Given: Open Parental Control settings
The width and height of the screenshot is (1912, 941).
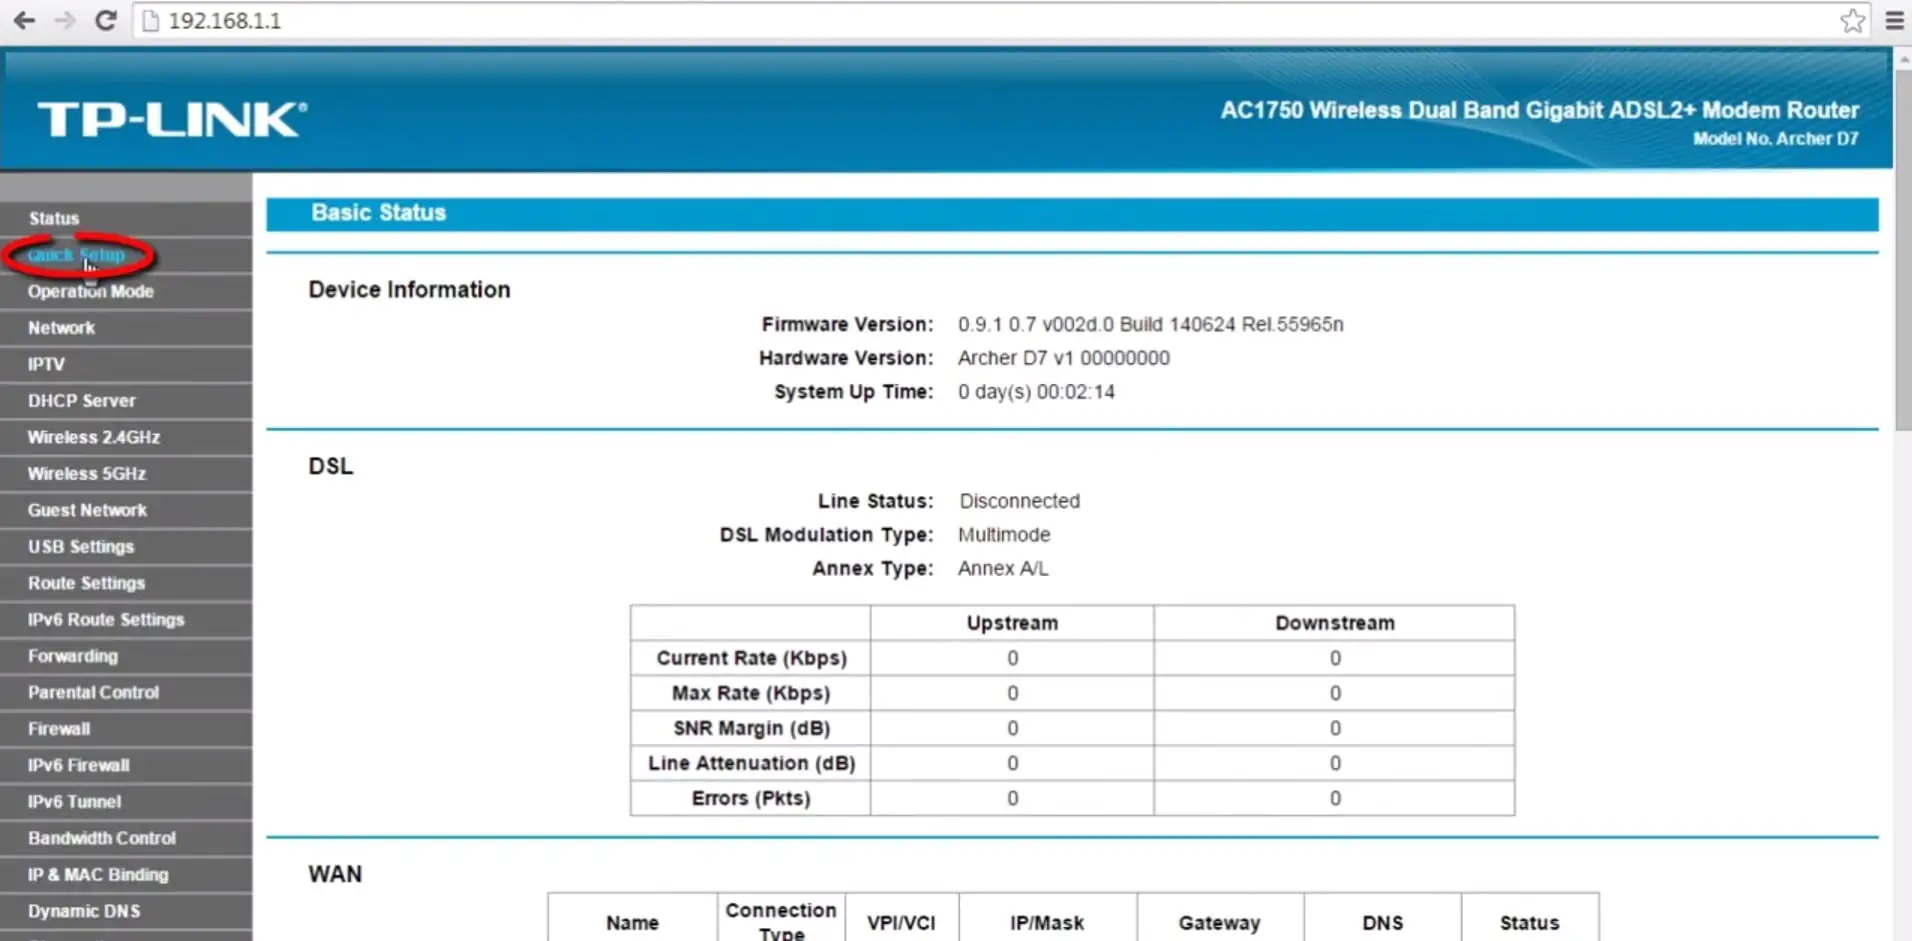Looking at the screenshot, I should pyautogui.click(x=93, y=691).
